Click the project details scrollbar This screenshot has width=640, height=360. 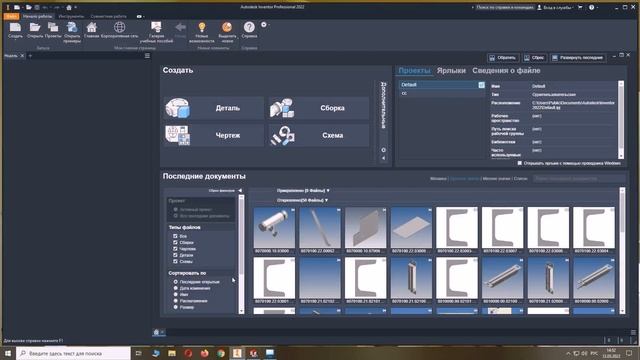621,120
